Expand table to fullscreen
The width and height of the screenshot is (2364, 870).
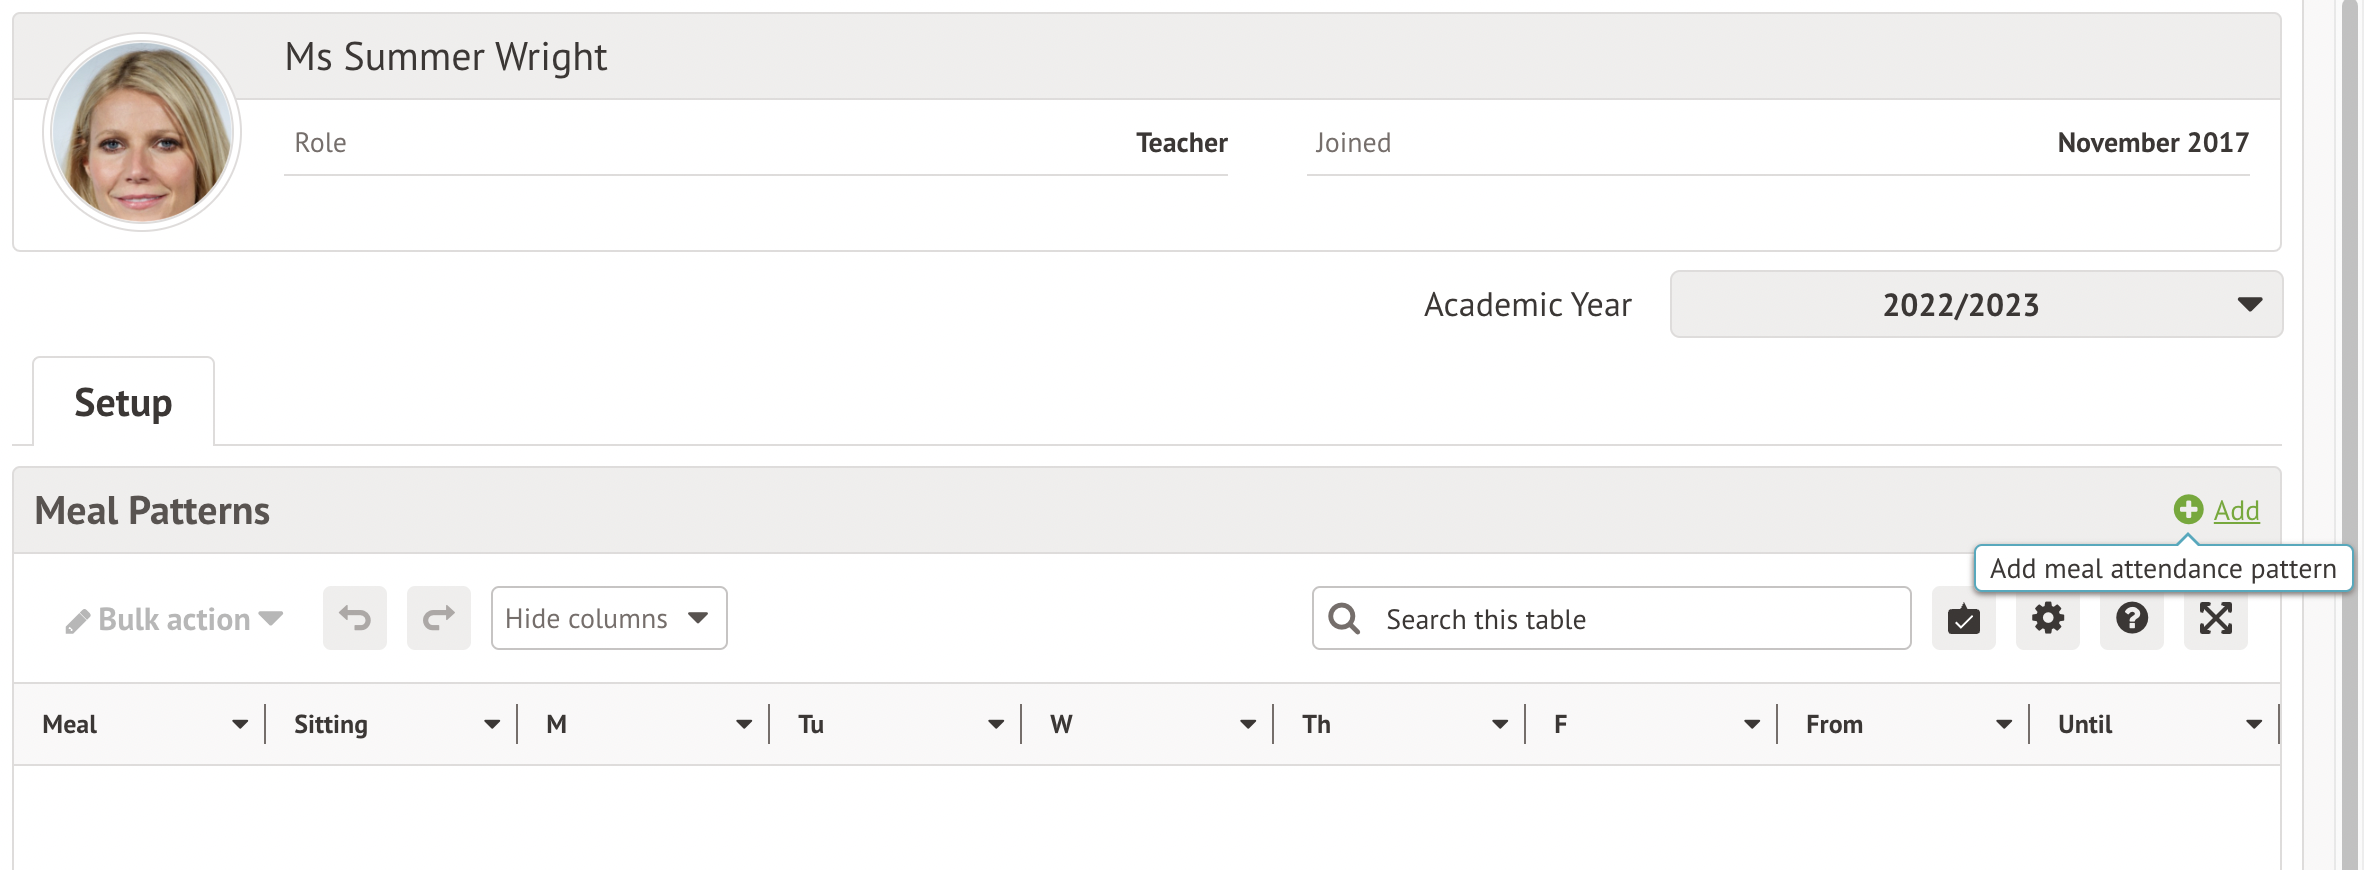(2215, 619)
